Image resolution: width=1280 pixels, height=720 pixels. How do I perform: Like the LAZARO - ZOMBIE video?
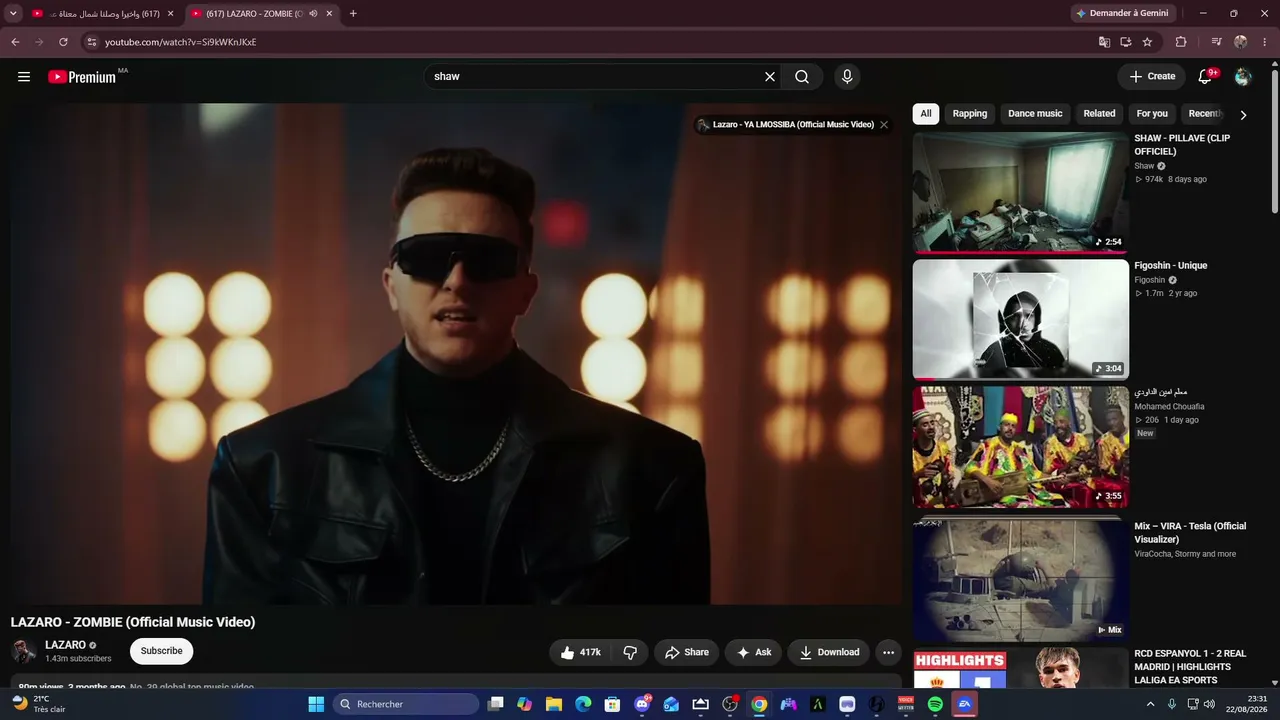[x=580, y=652]
